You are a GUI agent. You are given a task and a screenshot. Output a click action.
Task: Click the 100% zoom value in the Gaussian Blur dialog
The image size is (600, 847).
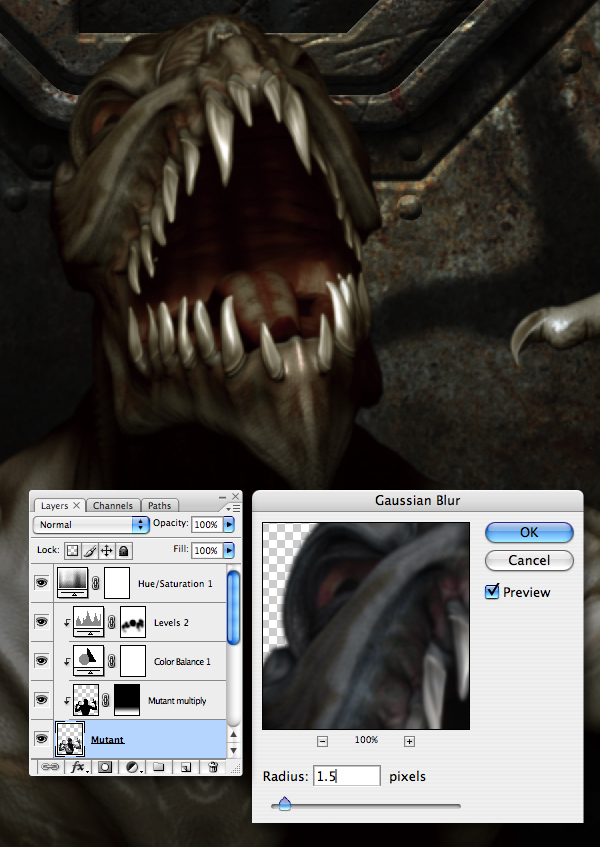(x=366, y=740)
